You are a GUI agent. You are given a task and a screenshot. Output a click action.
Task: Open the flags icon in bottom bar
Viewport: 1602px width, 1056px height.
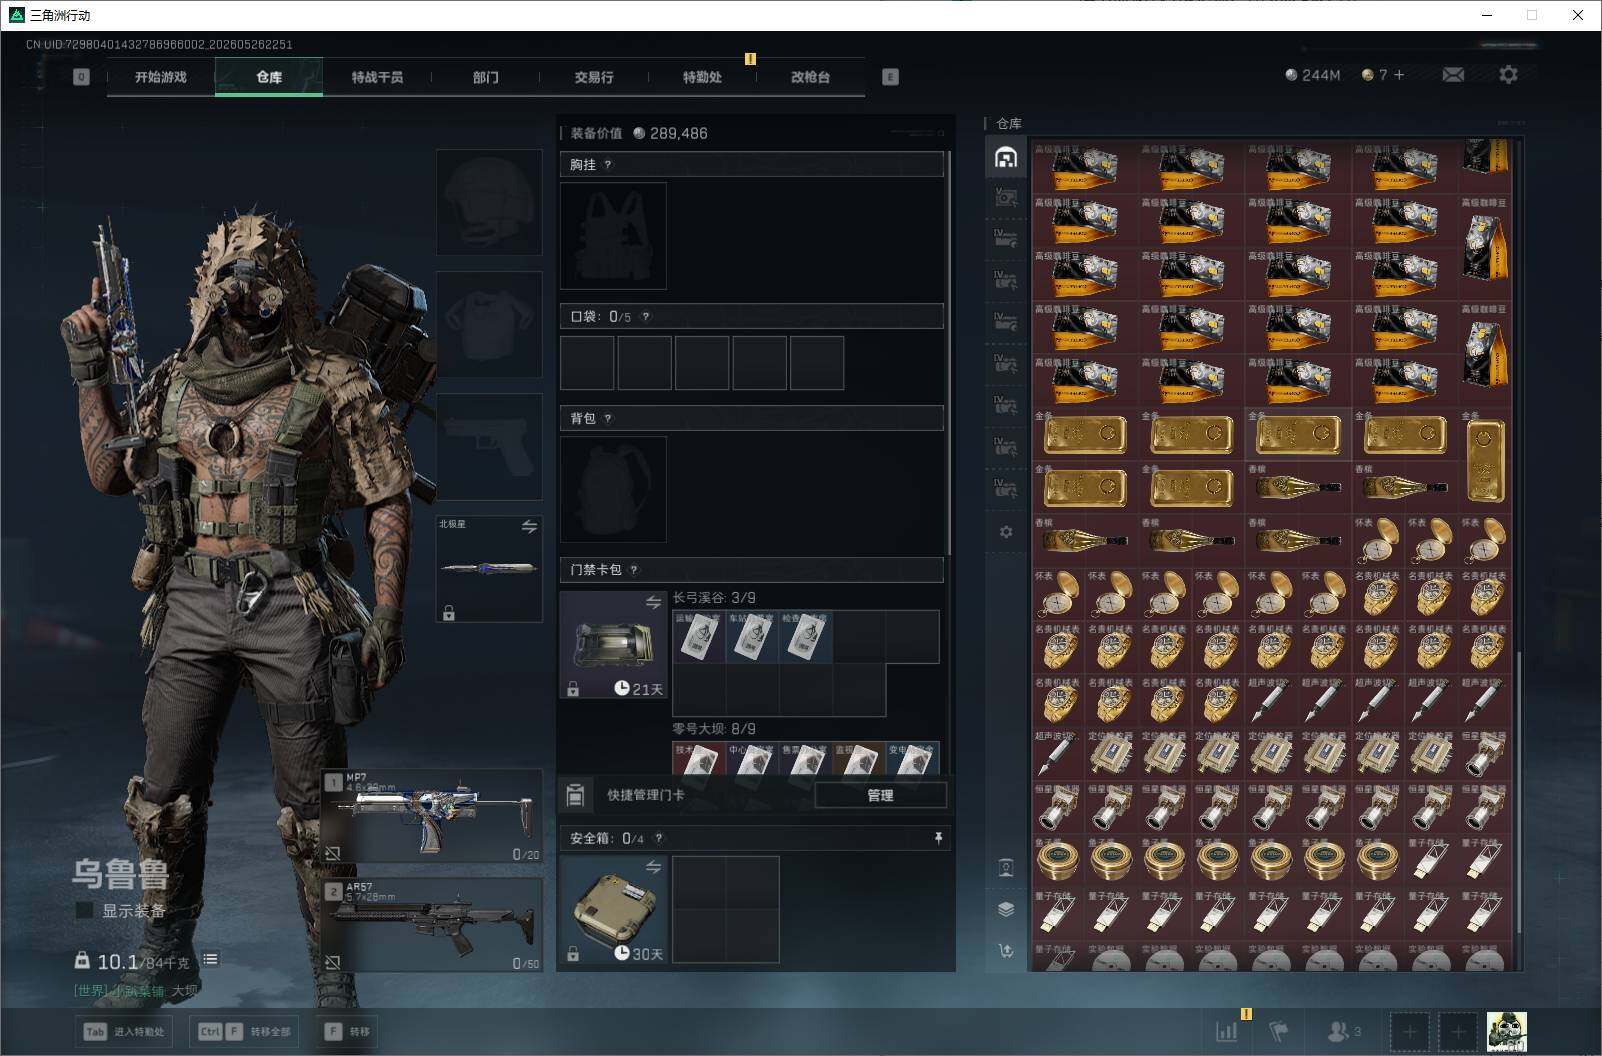pyautogui.click(x=1279, y=1031)
